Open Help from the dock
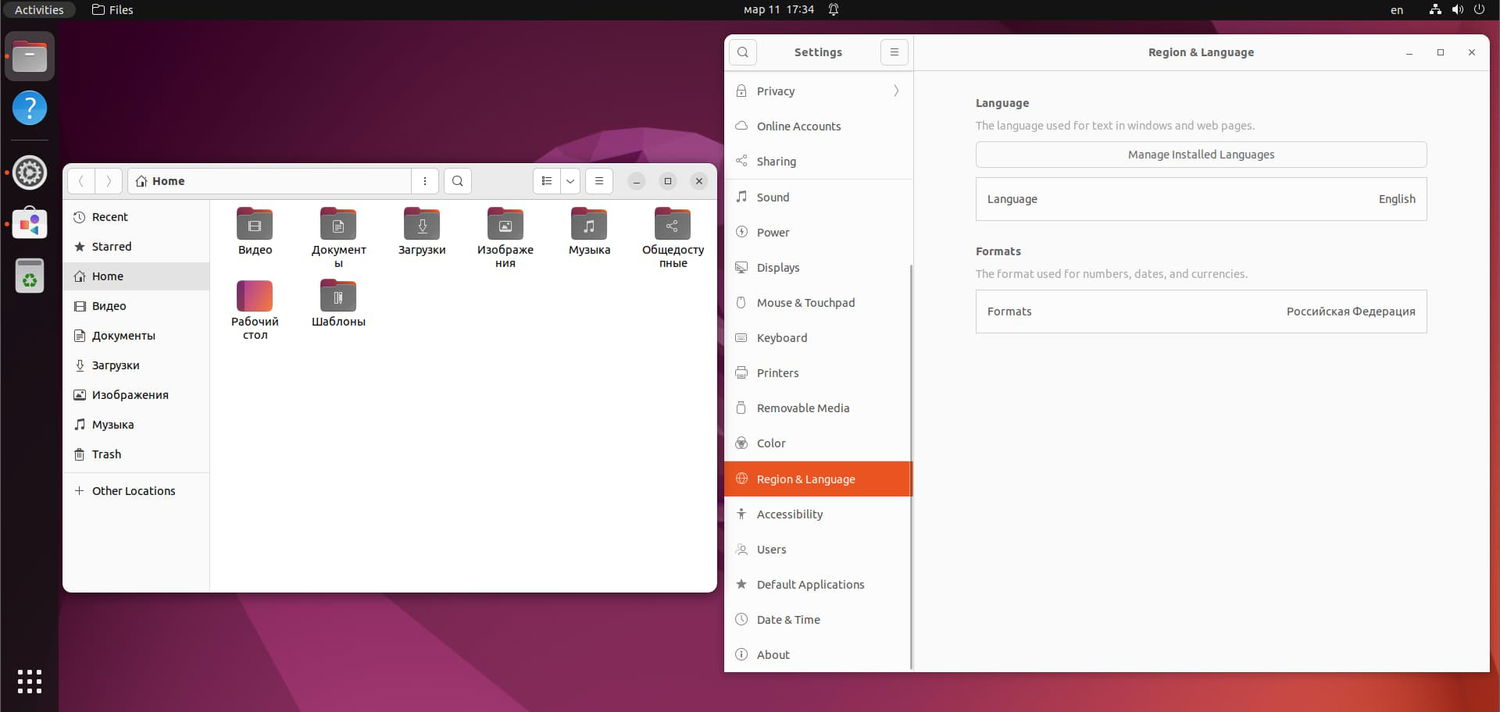1500x712 pixels. (x=29, y=107)
